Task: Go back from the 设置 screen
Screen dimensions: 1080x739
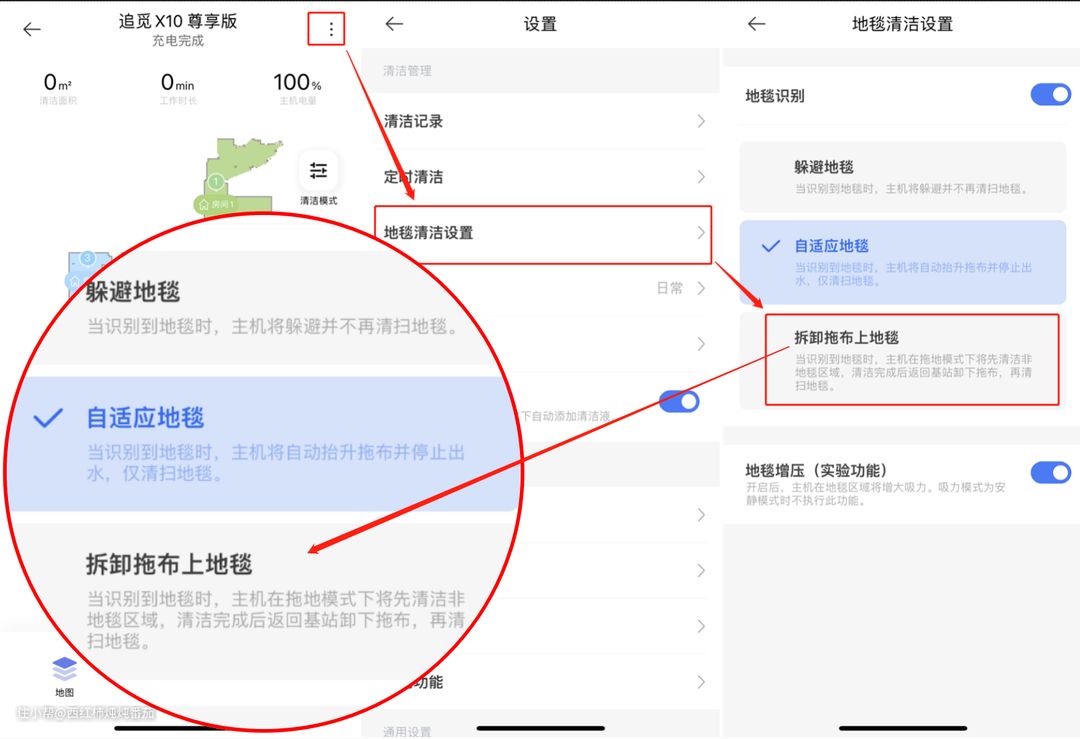Action: (x=394, y=24)
